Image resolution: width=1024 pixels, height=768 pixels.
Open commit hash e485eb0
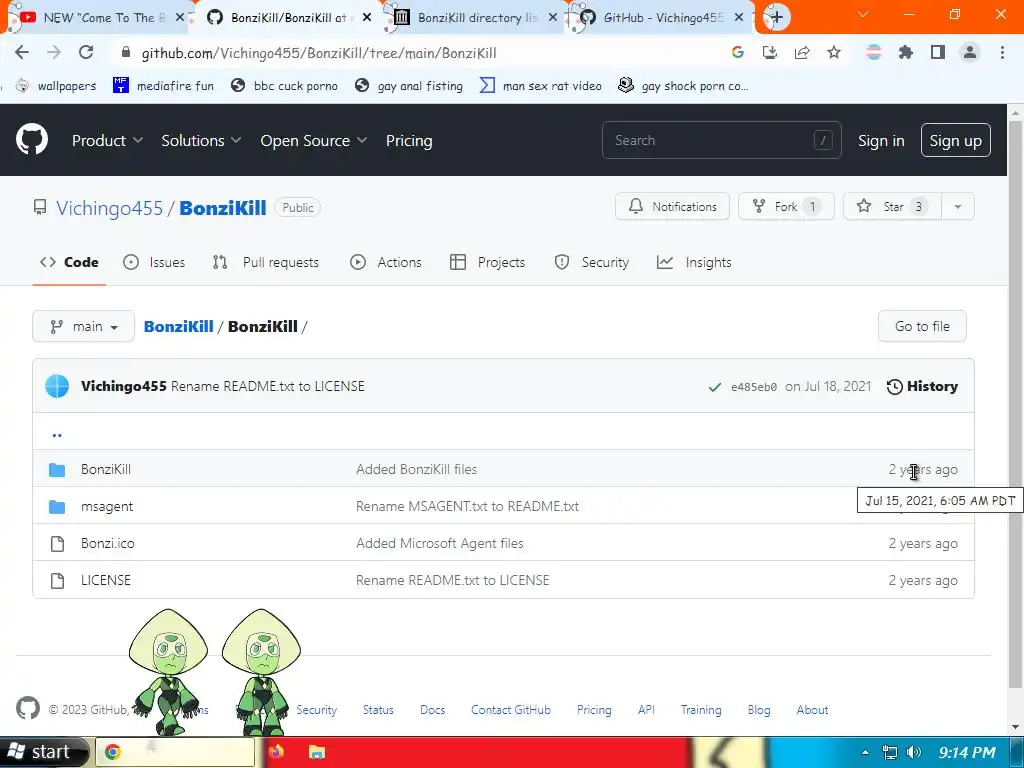tap(754, 387)
